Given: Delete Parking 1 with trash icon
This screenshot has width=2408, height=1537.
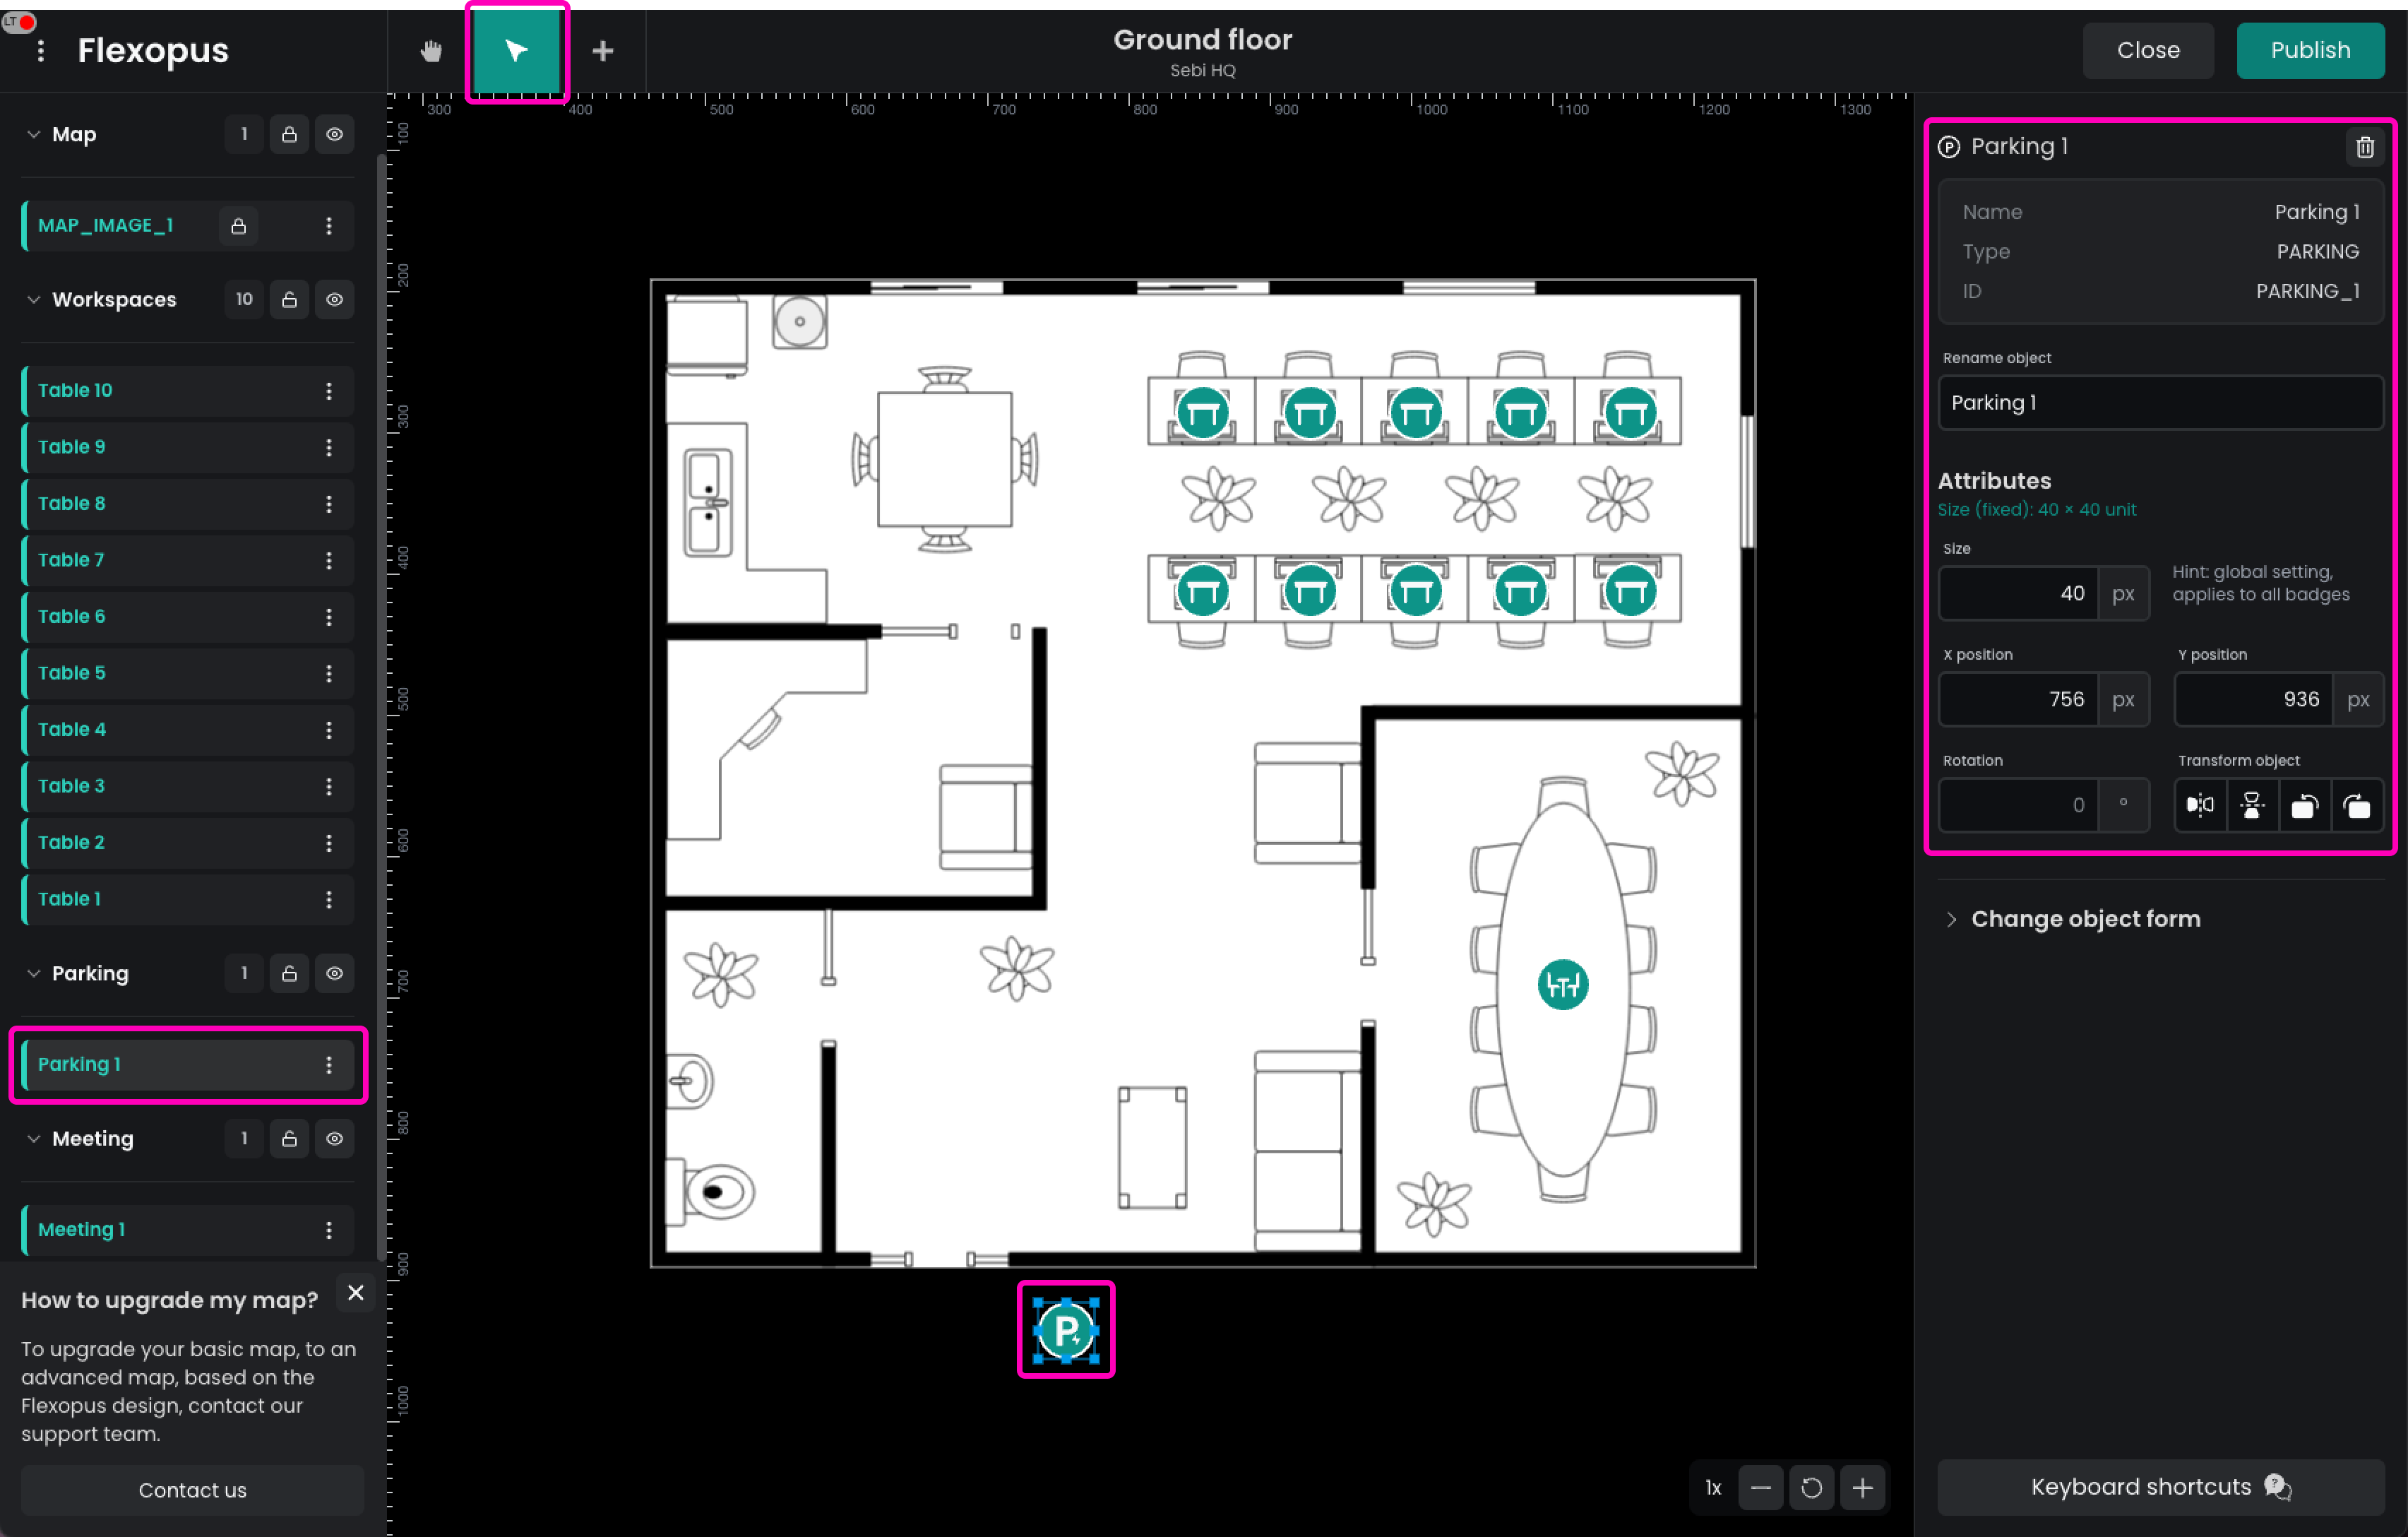Looking at the screenshot, I should 2364,147.
